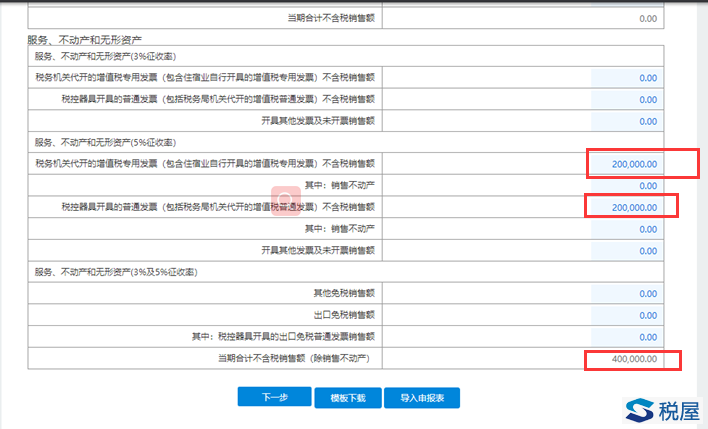Select 销售不动产 field under the 5% 普通发票 row
708x429 pixels.
coord(627,229)
